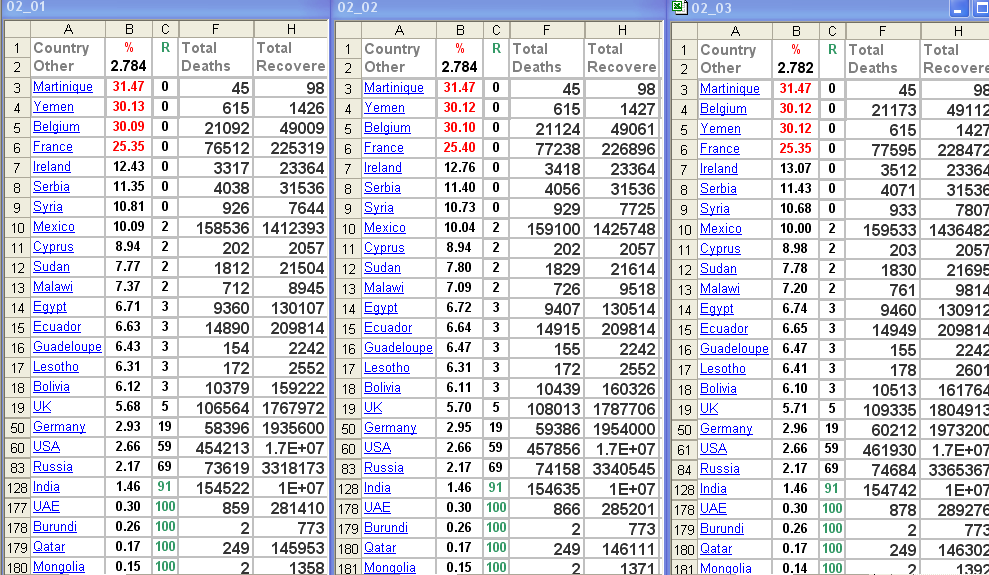Image resolution: width=989 pixels, height=575 pixels.
Task: Click Qatar's green 100 value in 02_02
Action: [x=496, y=548]
